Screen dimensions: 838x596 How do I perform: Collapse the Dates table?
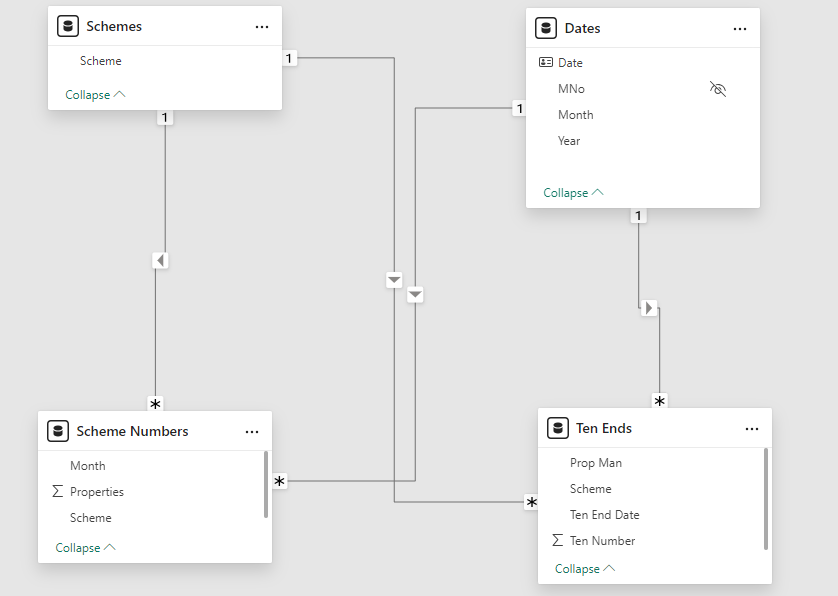[573, 193]
